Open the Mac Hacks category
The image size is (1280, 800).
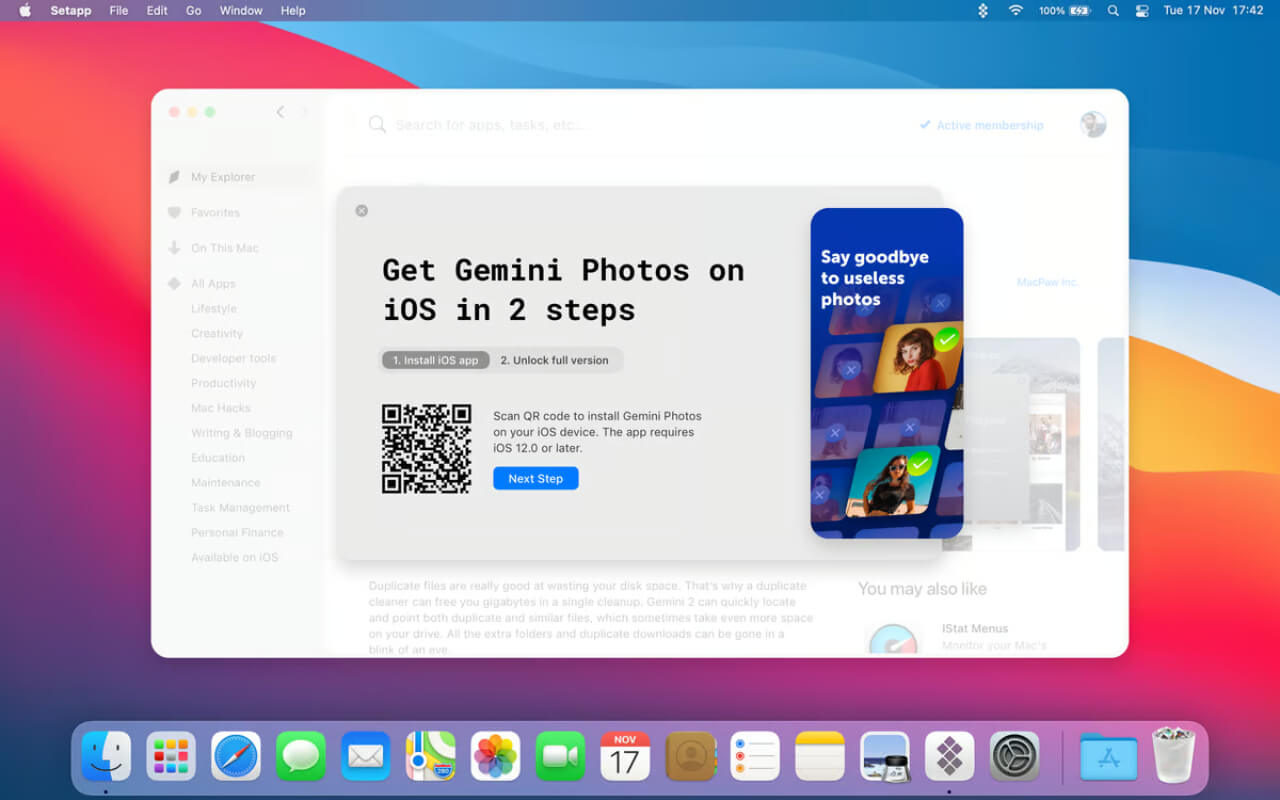tap(221, 408)
